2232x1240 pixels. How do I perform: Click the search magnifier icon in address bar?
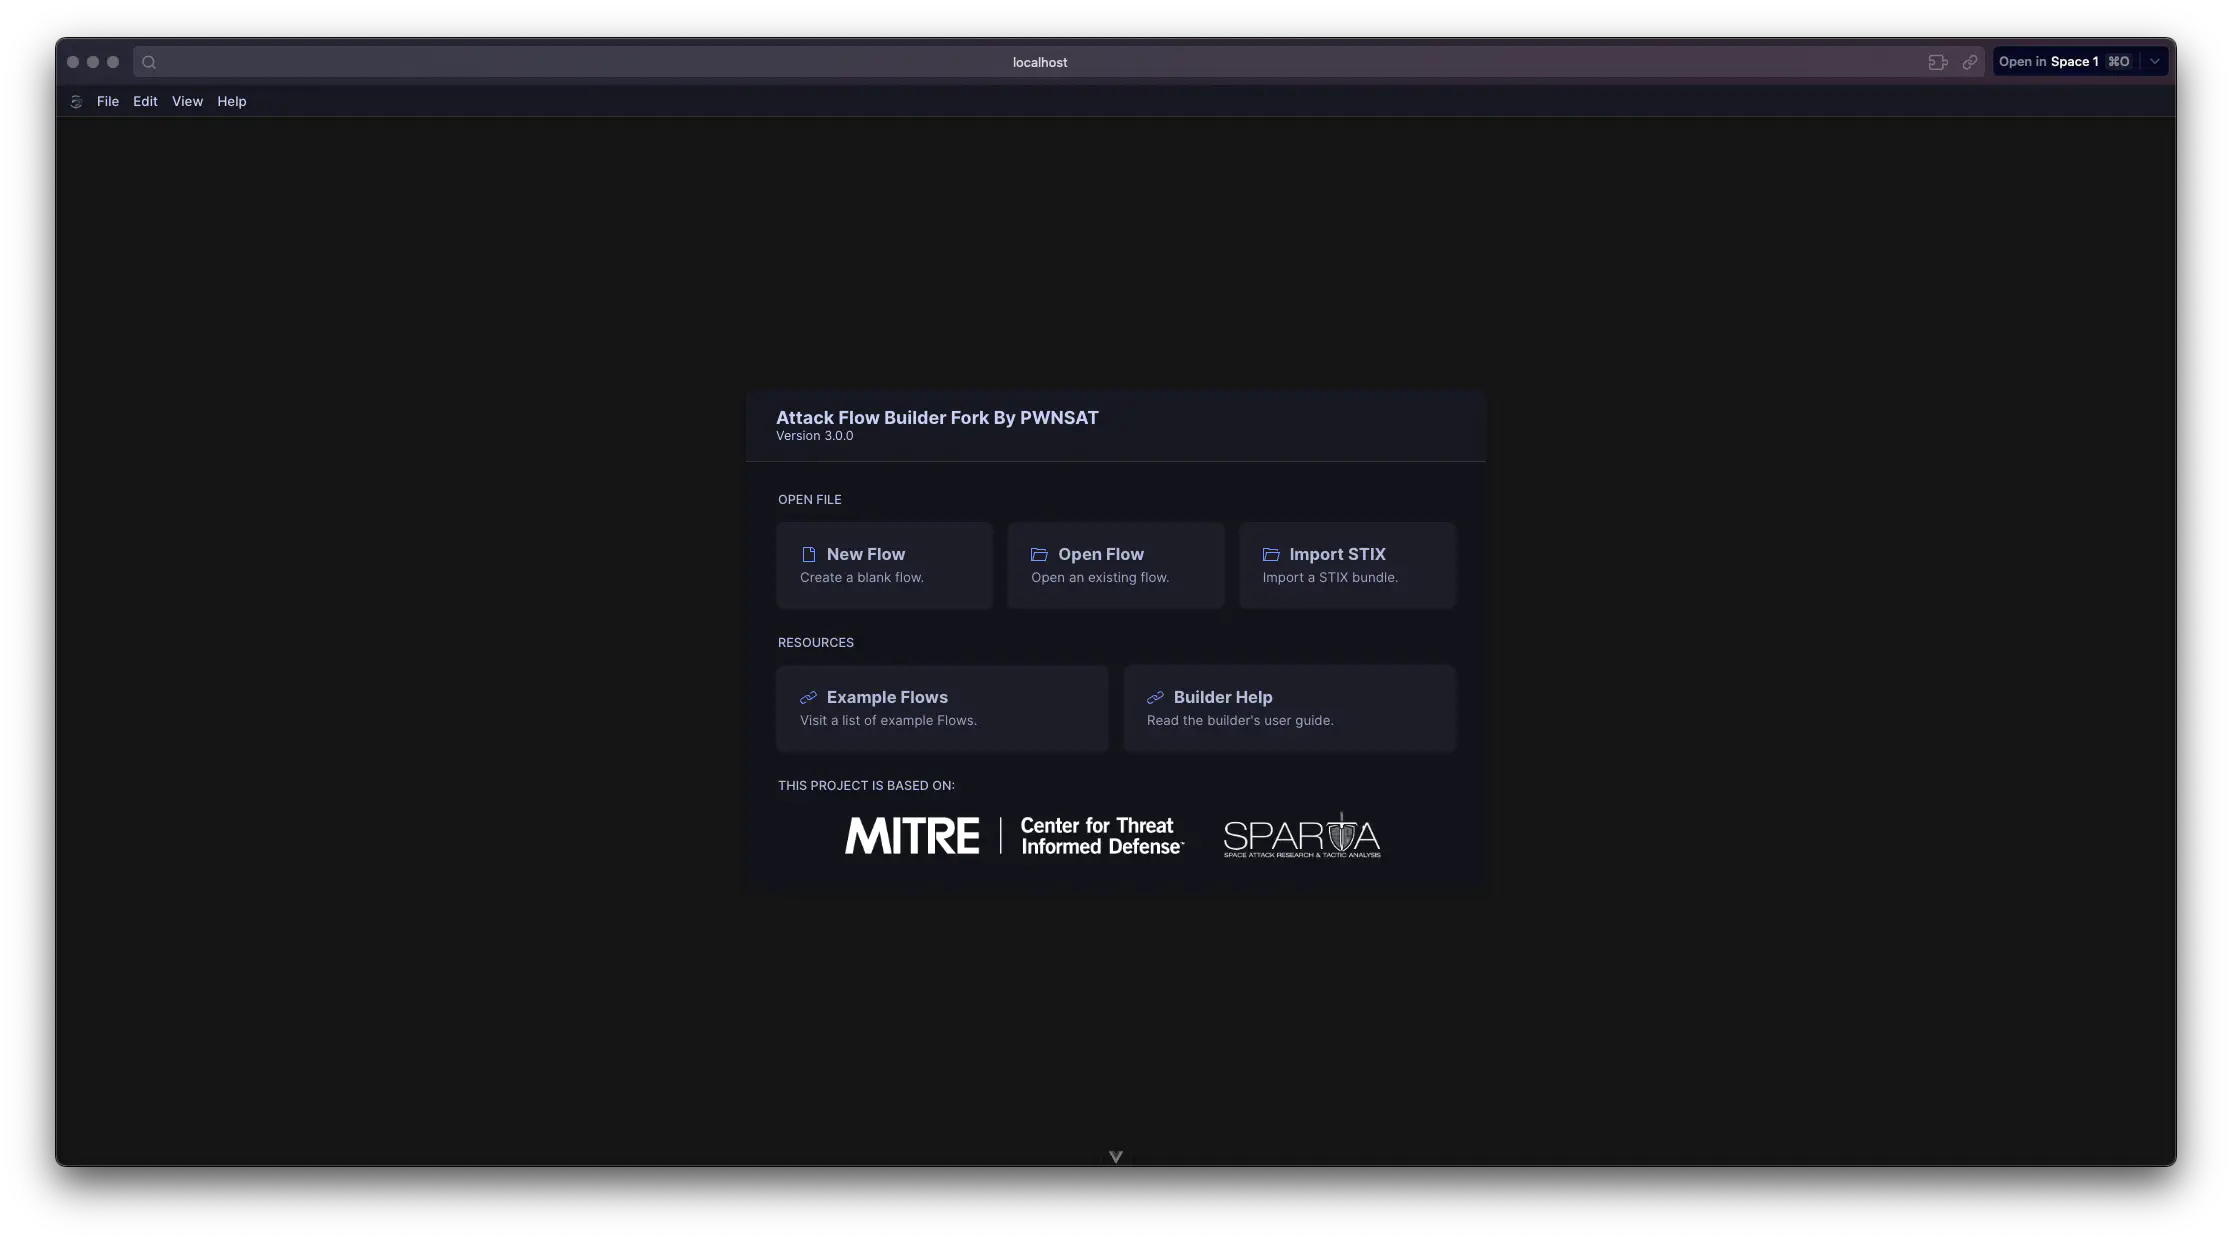pyautogui.click(x=149, y=62)
